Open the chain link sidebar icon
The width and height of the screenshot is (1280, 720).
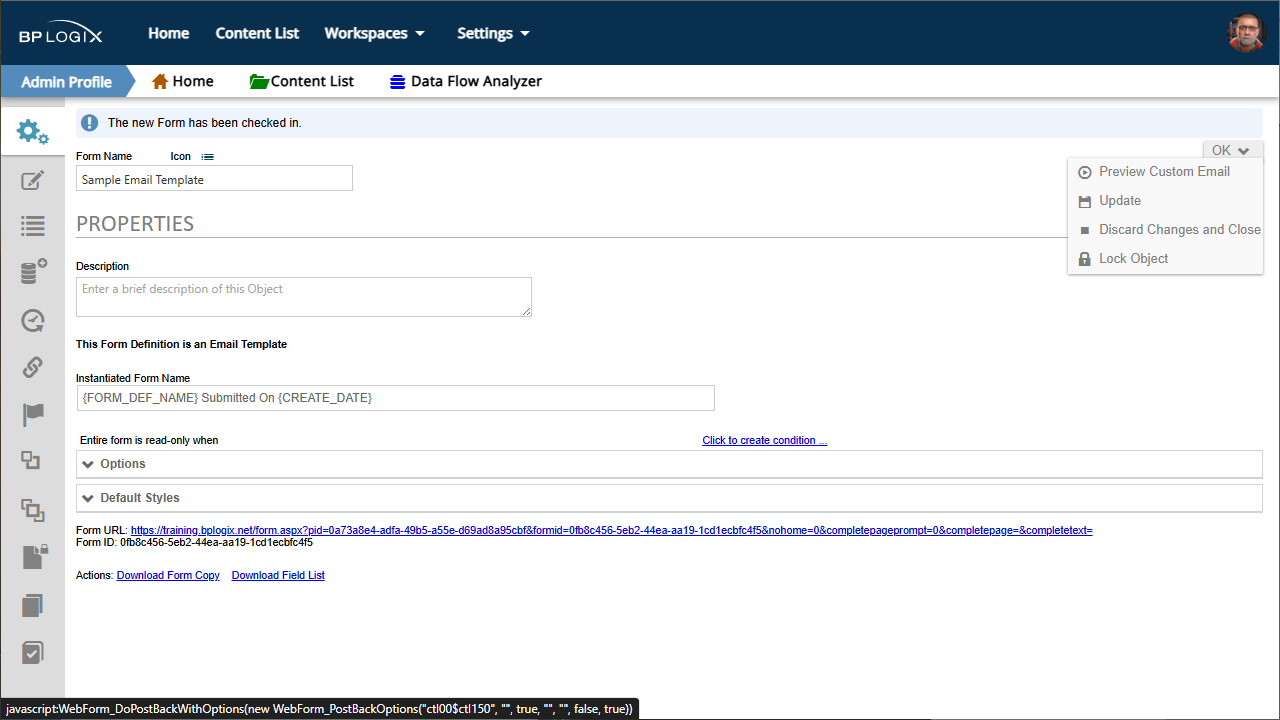tap(33, 367)
